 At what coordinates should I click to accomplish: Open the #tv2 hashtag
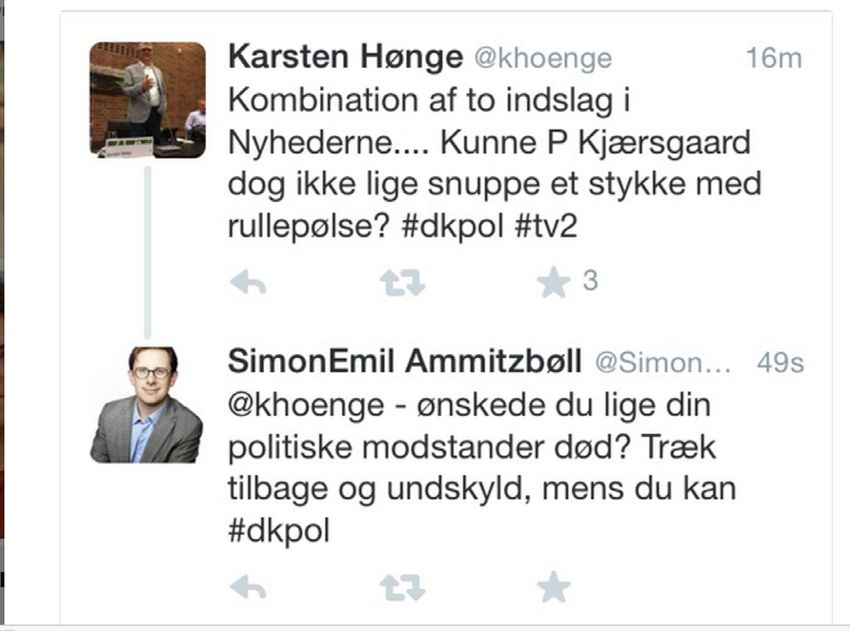546,226
